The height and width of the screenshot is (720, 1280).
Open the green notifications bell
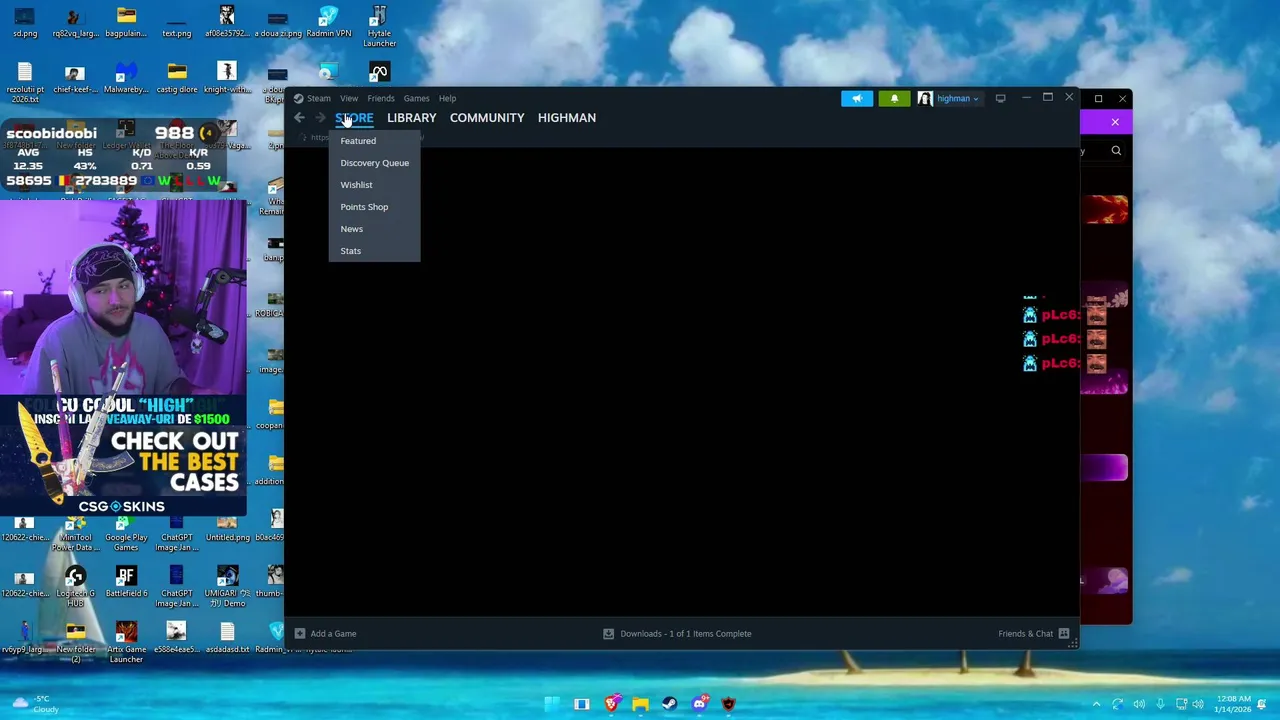pos(894,98)
